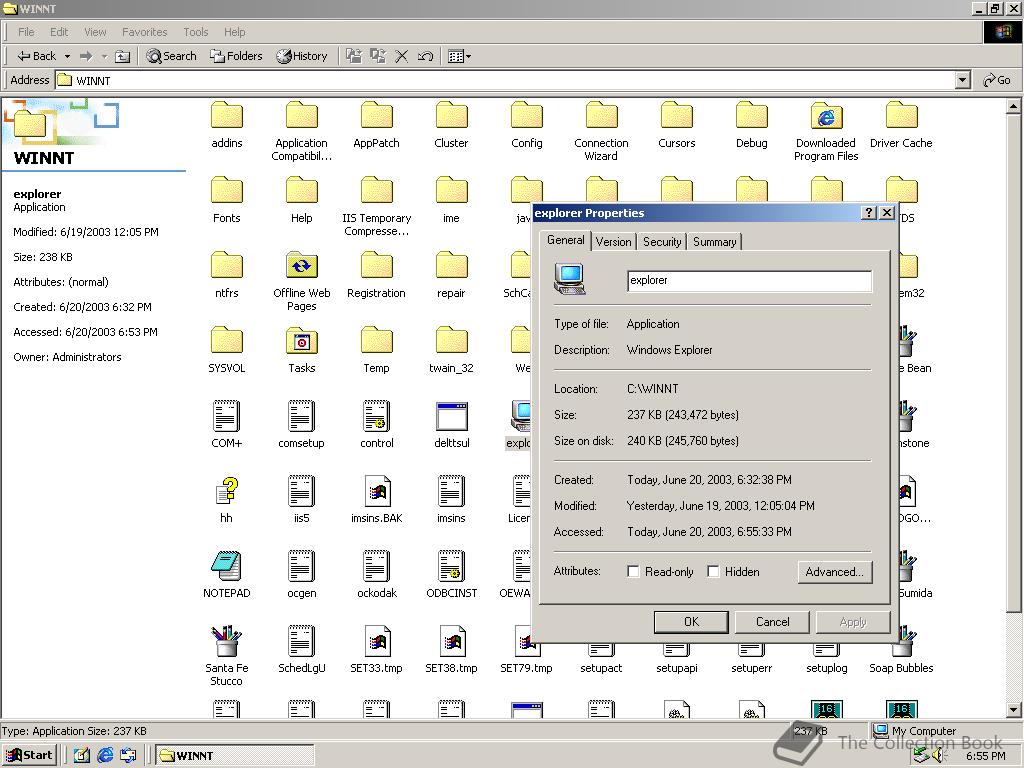This screenshot has height=768, width=1024.
Task: Click the dialog's help question-mark button
Action: (868, 213)
